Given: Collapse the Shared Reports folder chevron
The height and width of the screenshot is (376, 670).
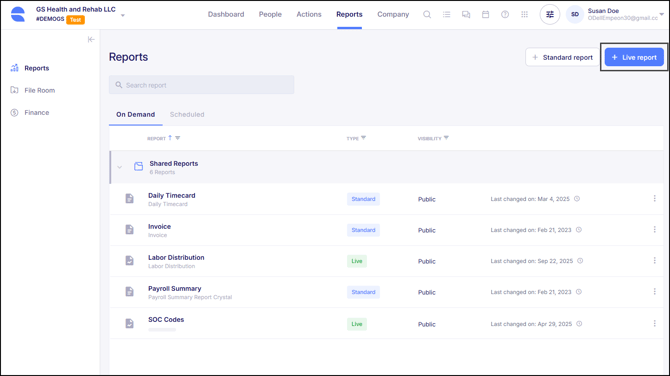Looking at the screenshot, I should tap(120, 167).
